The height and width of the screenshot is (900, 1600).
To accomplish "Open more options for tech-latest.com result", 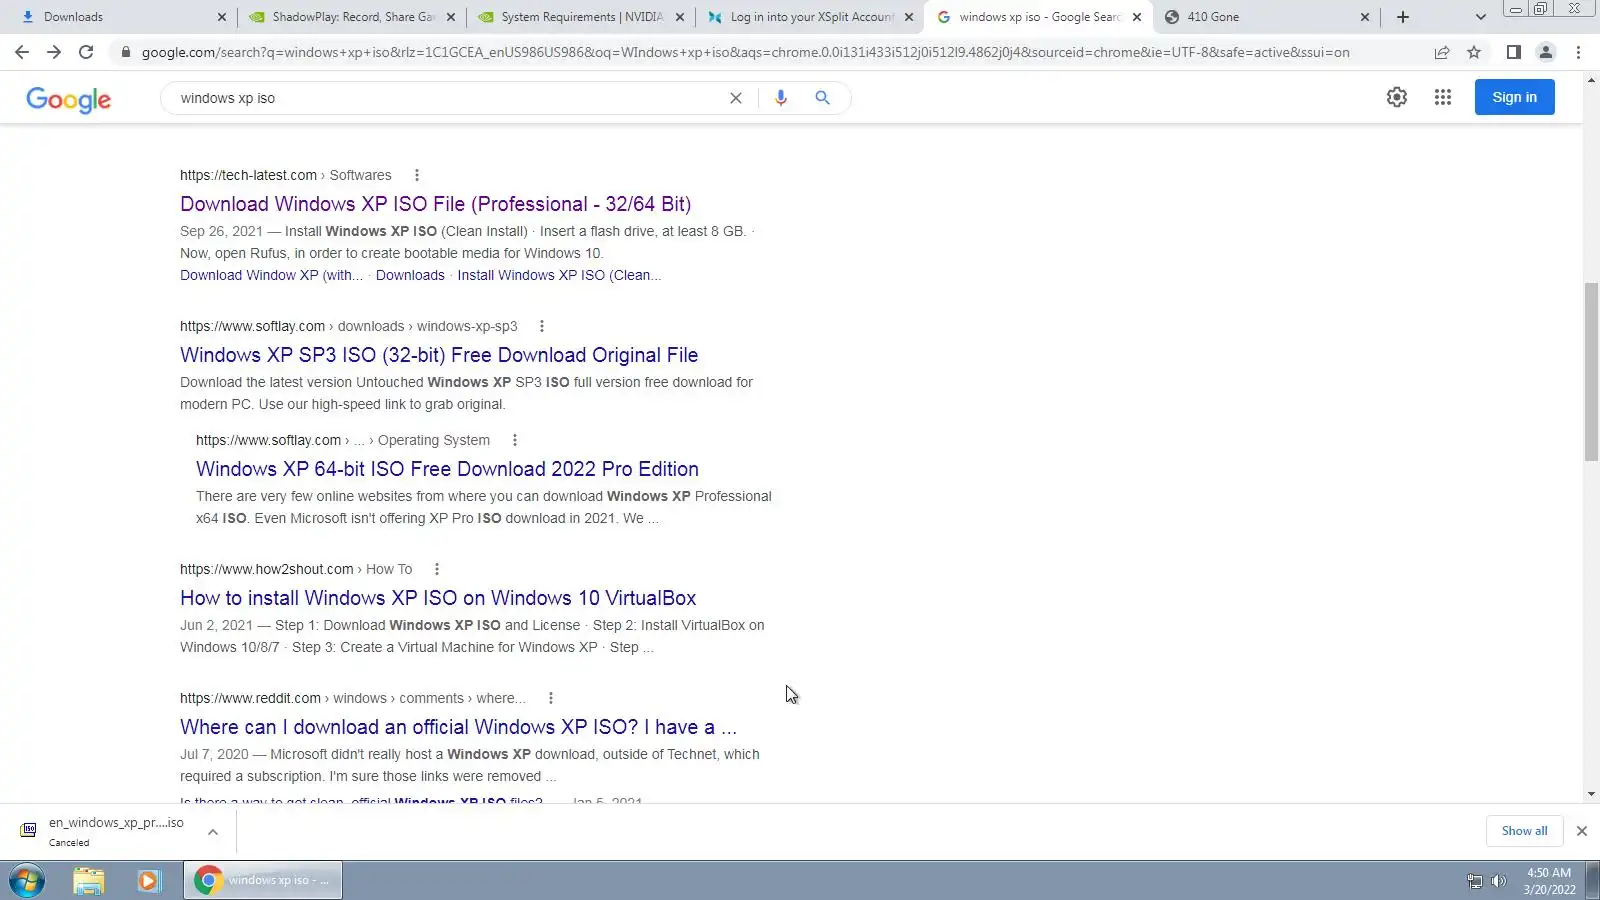I will pyautogui.click(x=417, y=175).
